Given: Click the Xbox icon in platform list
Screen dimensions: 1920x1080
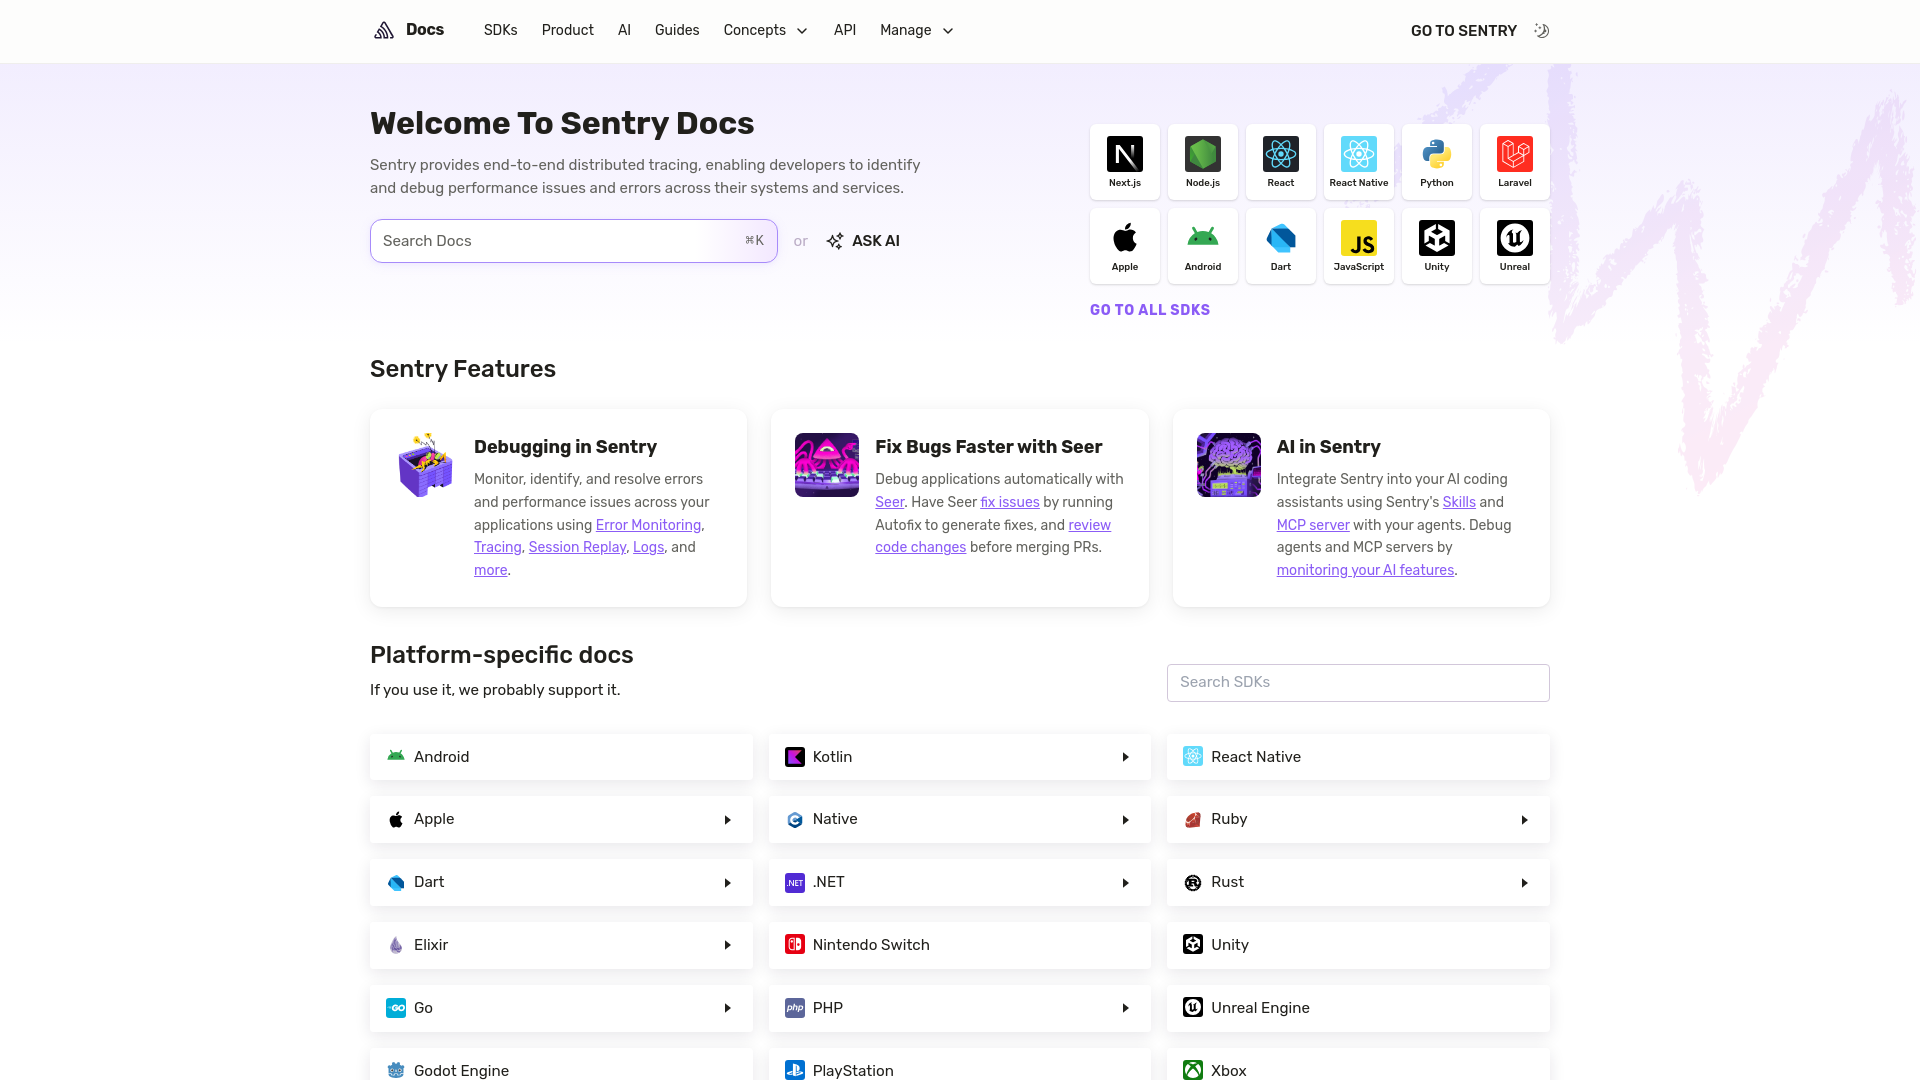Looking at the screenshot, I should (x=1193, y=1071).
